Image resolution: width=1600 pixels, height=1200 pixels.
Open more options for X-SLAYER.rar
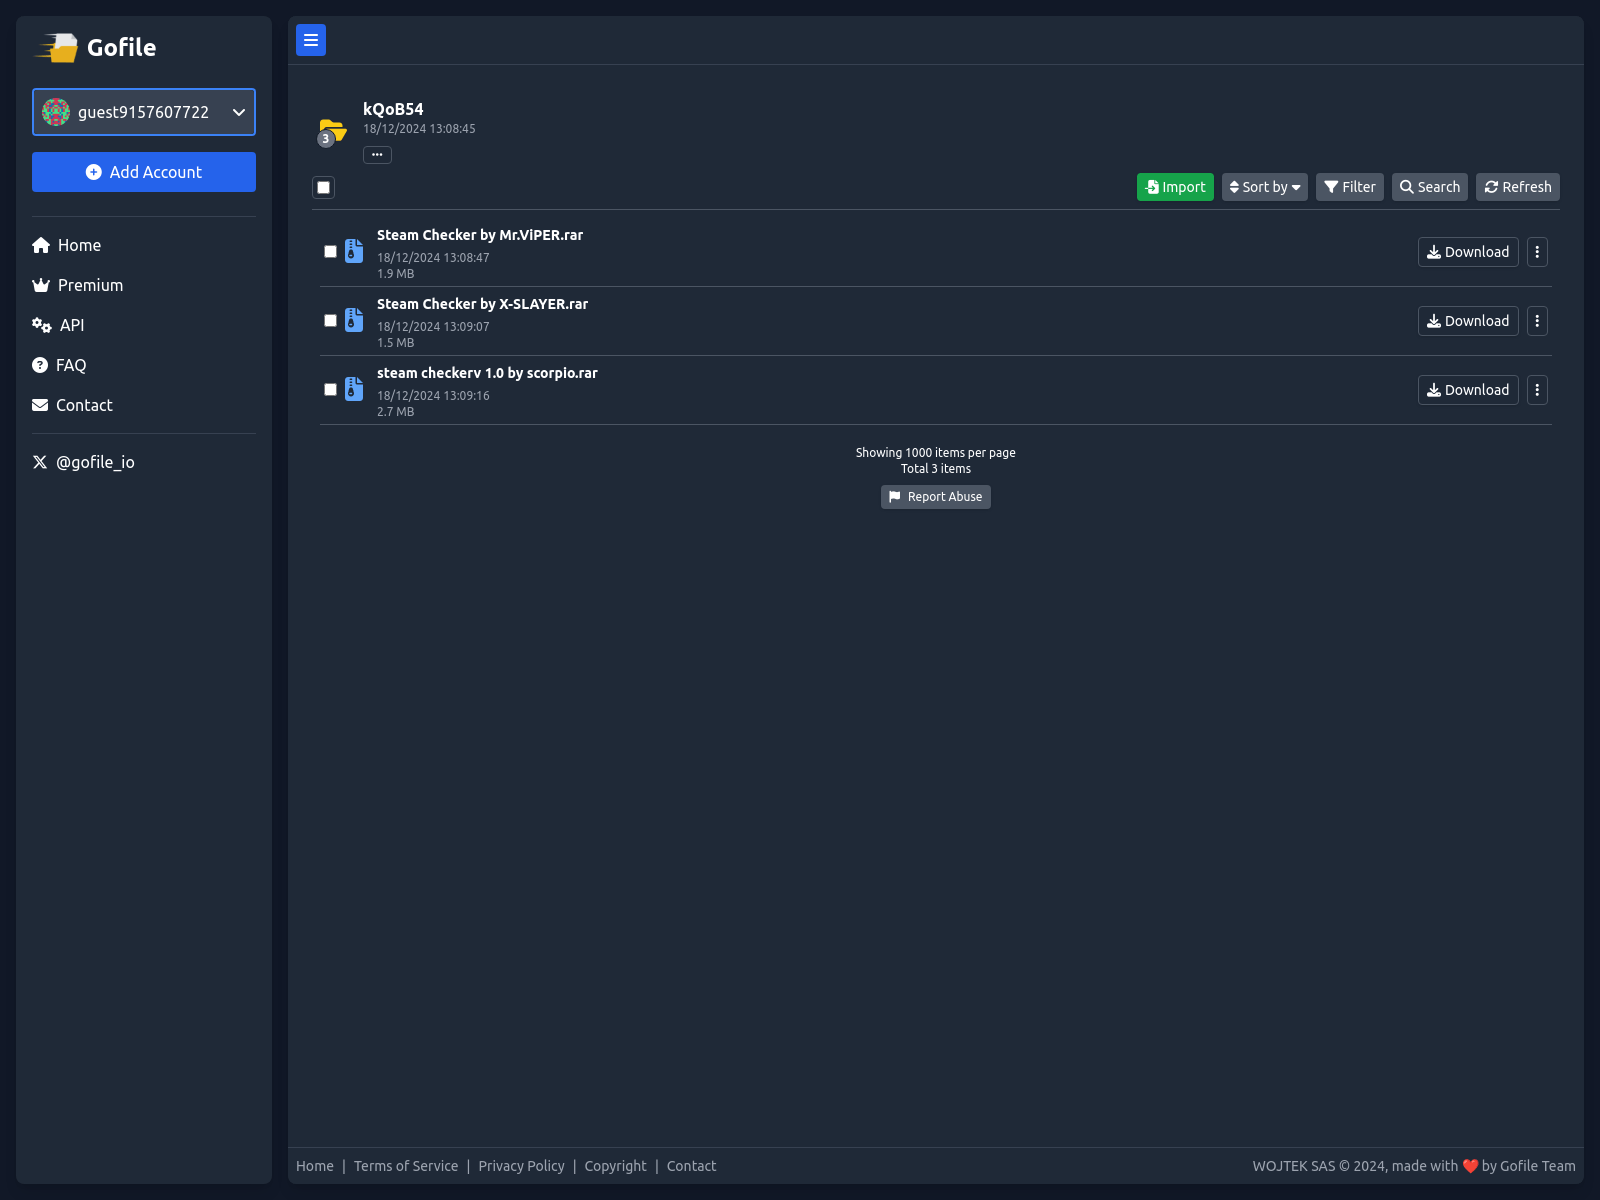pyautogui.click(x=1537, y=321)
